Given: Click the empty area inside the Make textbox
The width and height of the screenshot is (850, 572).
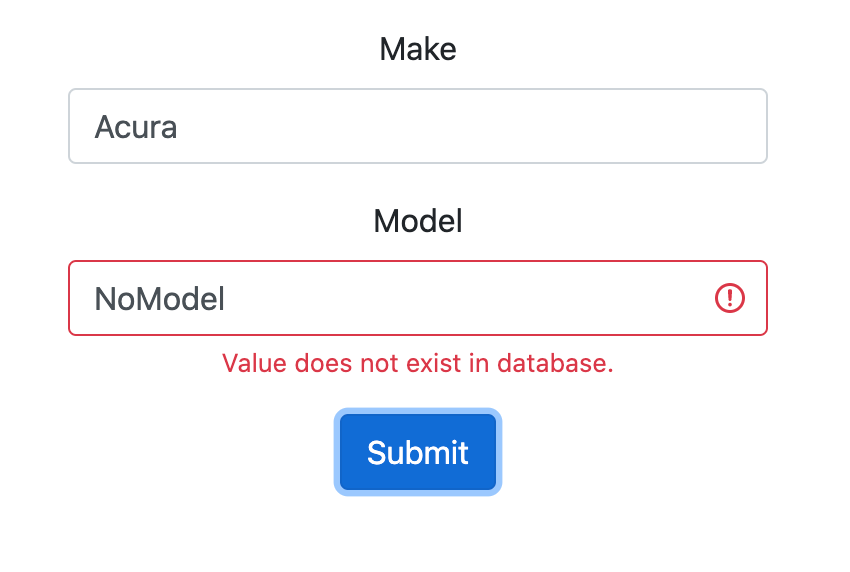Looking at the screenshot, I should point(472,126).
